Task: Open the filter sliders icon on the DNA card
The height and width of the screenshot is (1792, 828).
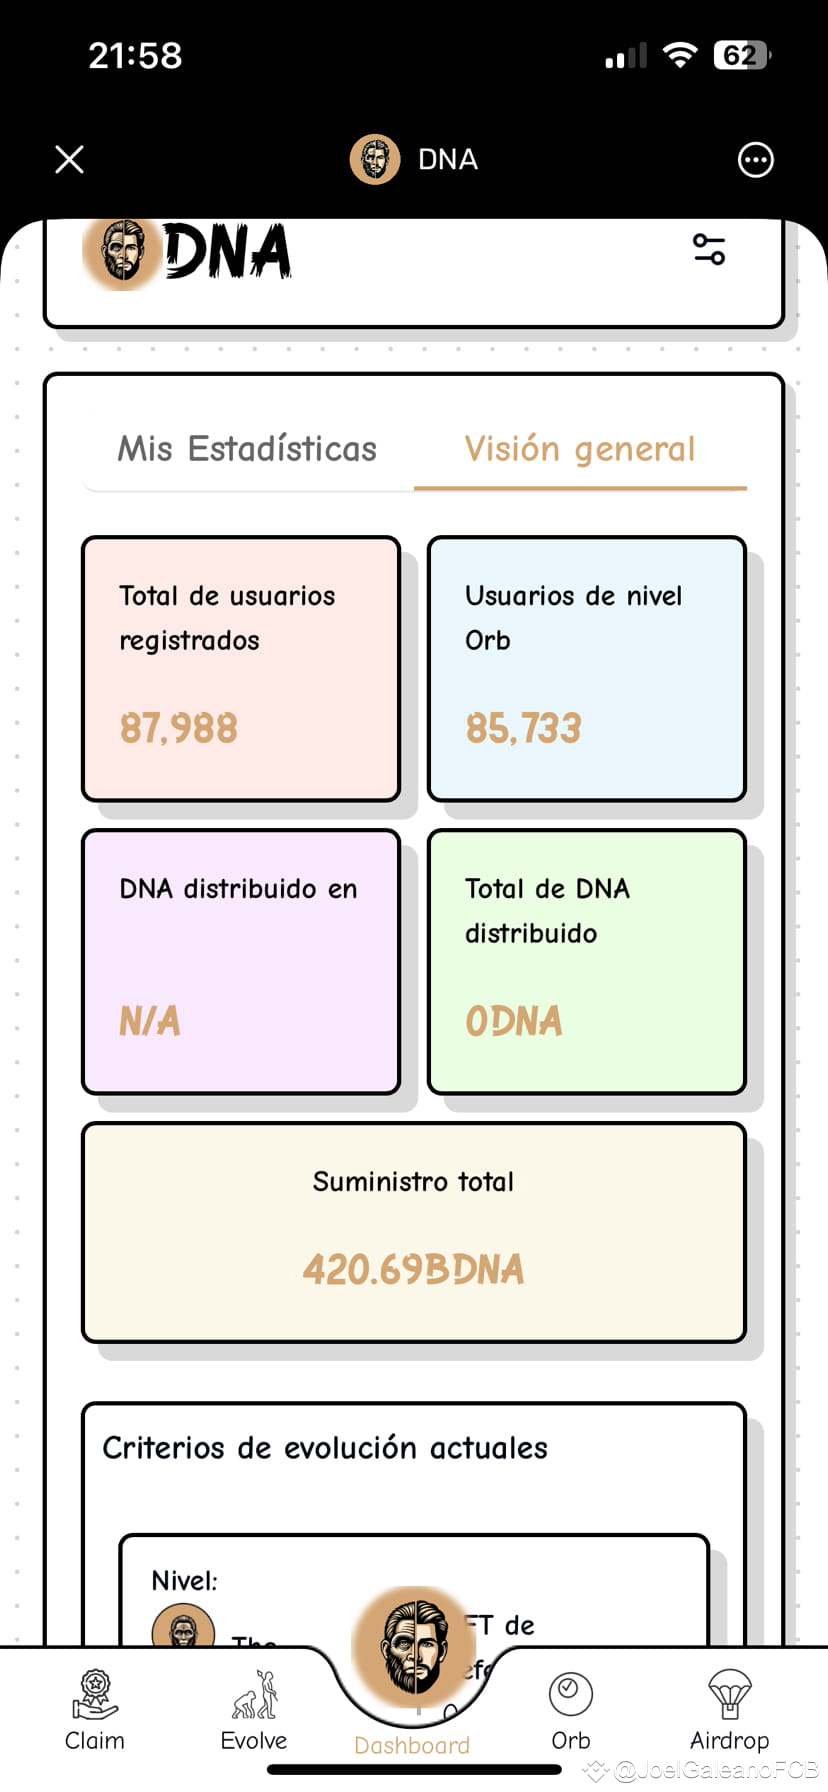Action: 710,251
